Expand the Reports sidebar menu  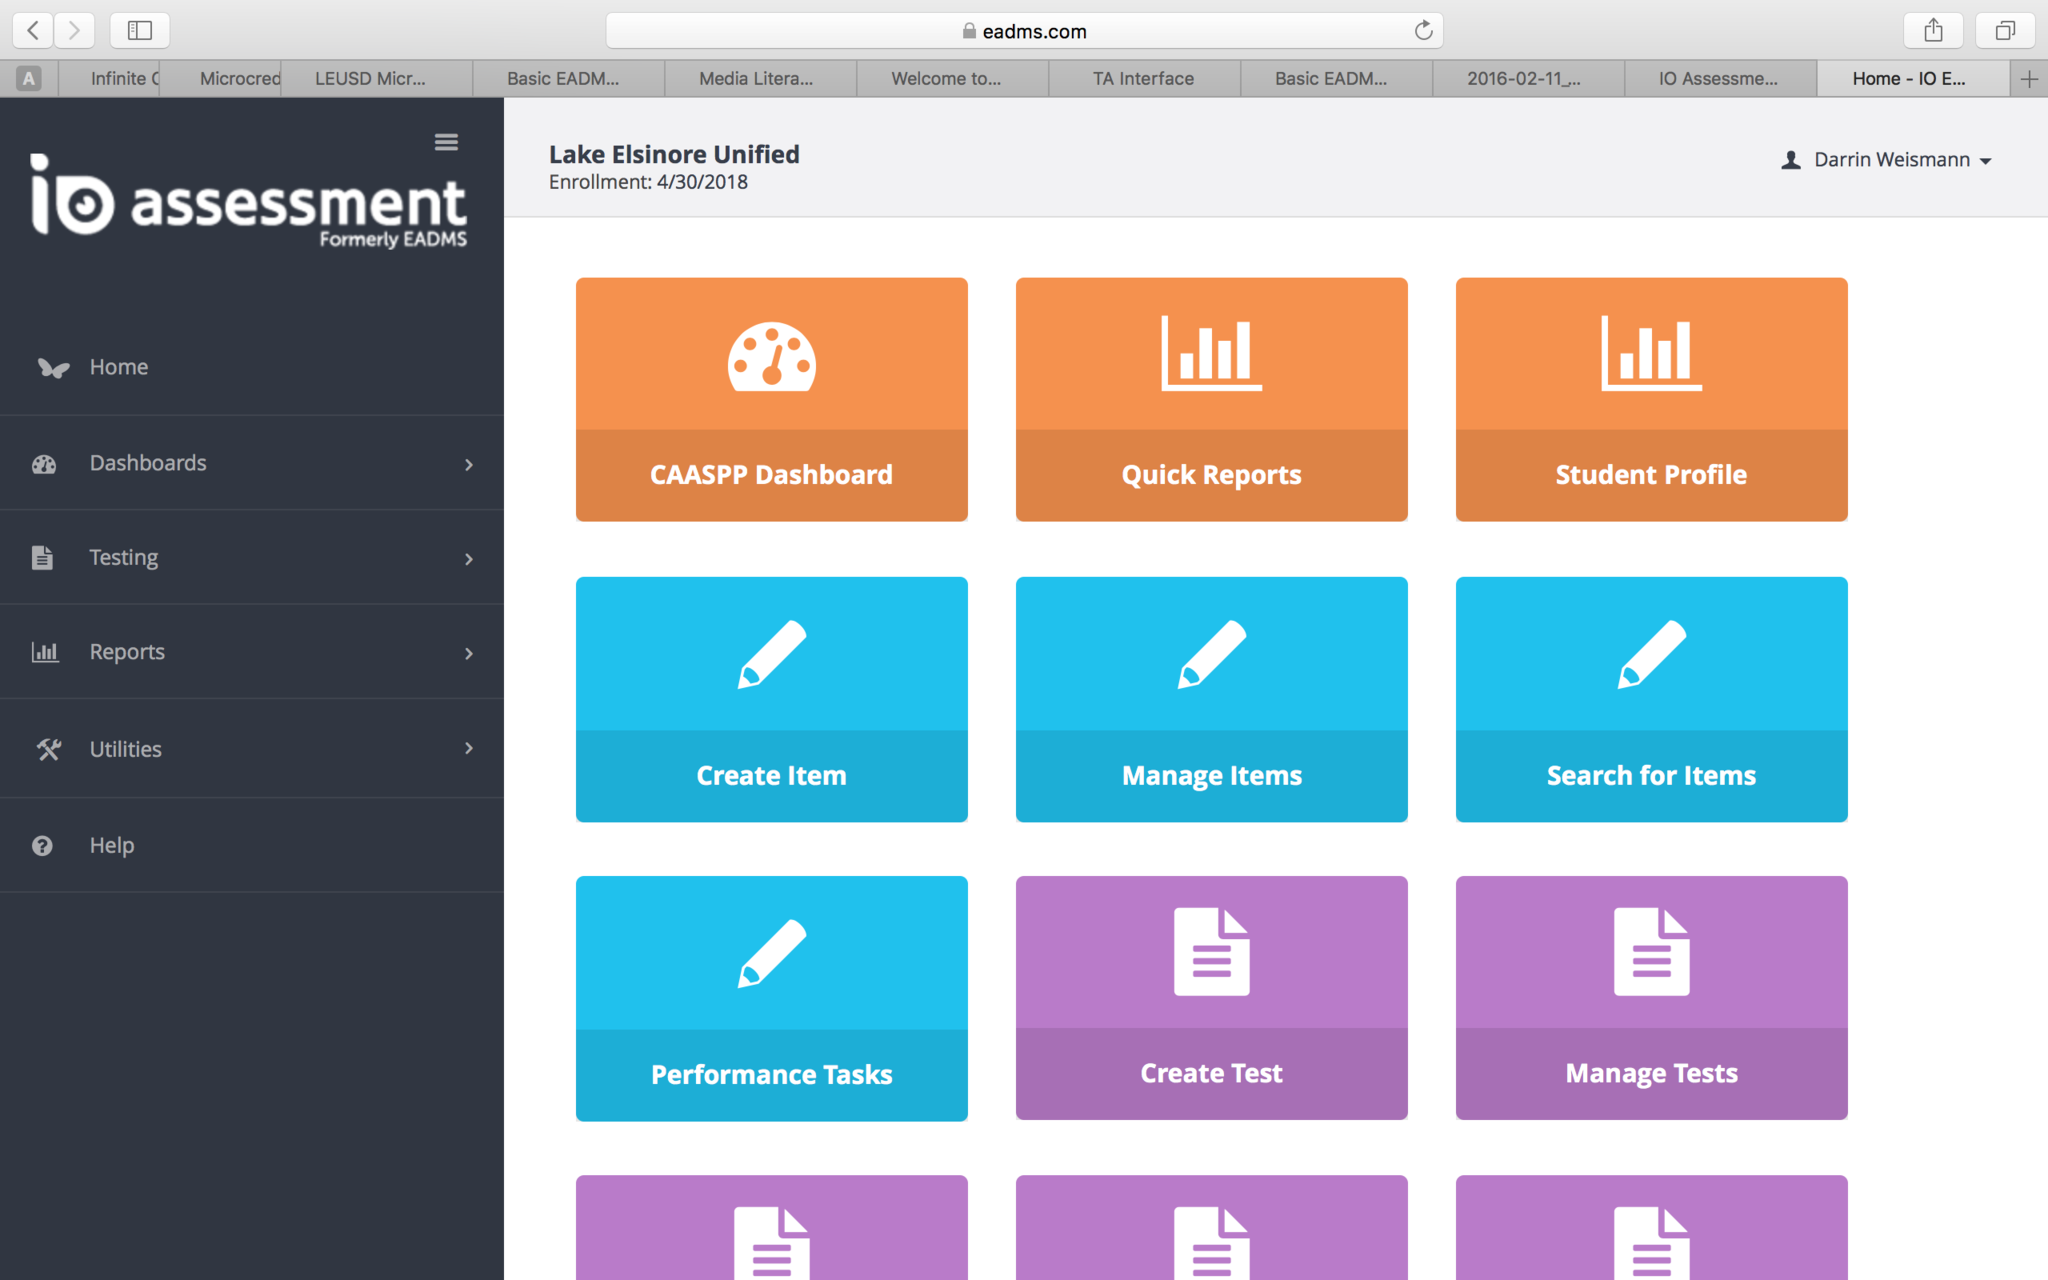[x=250, y=652]
